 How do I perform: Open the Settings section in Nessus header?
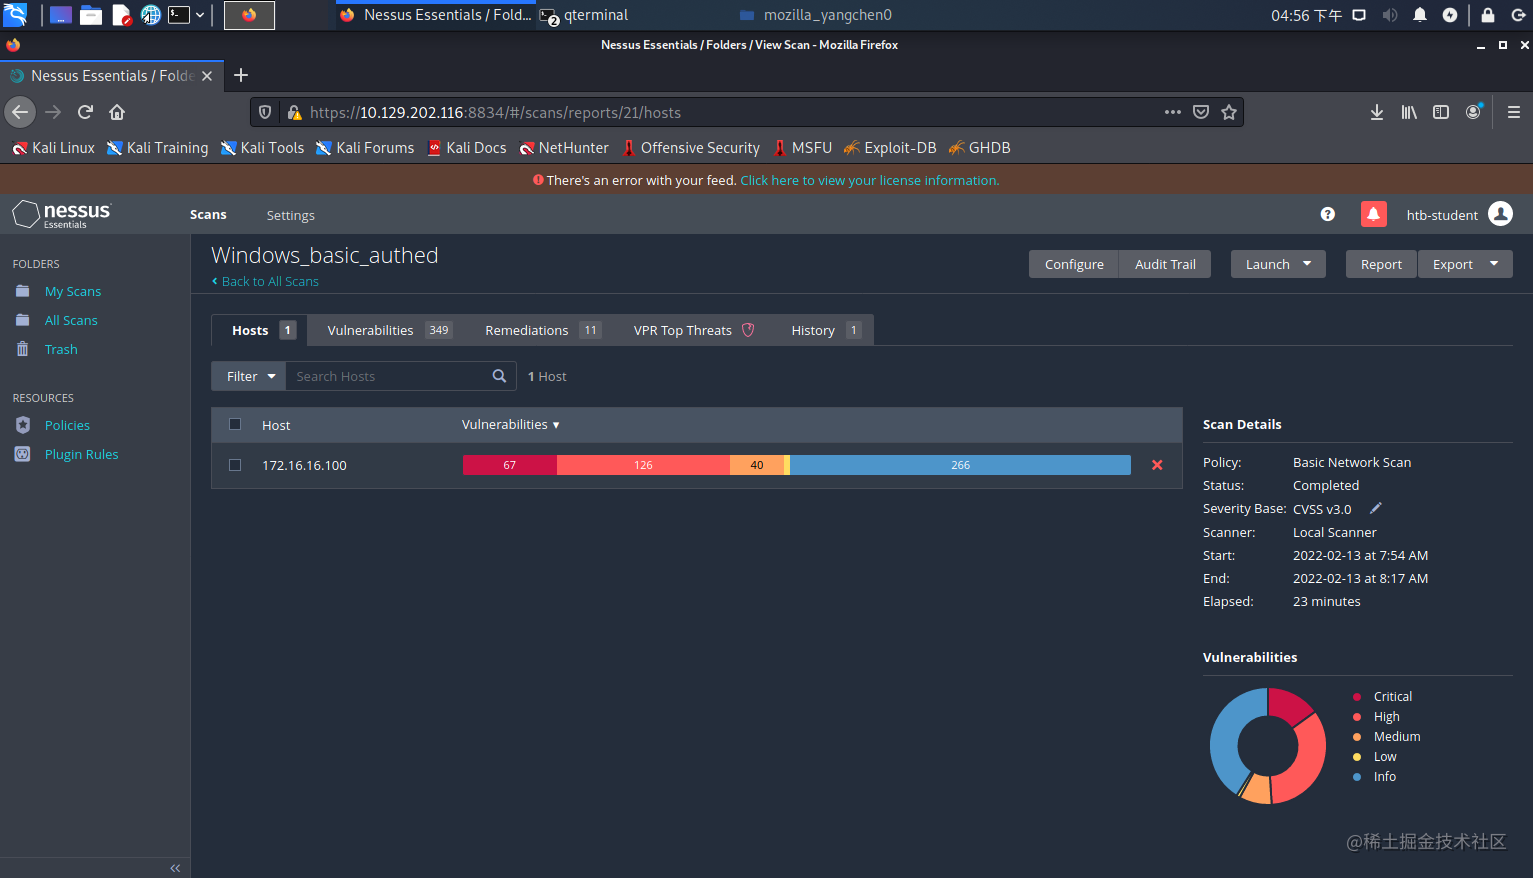click(x=290, y=215)
